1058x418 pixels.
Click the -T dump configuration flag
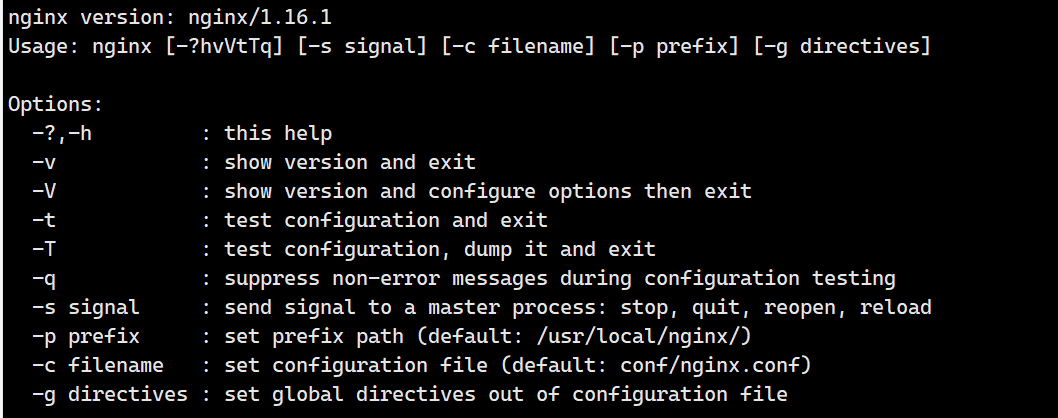pyautogui.click(x=43, y=250)
